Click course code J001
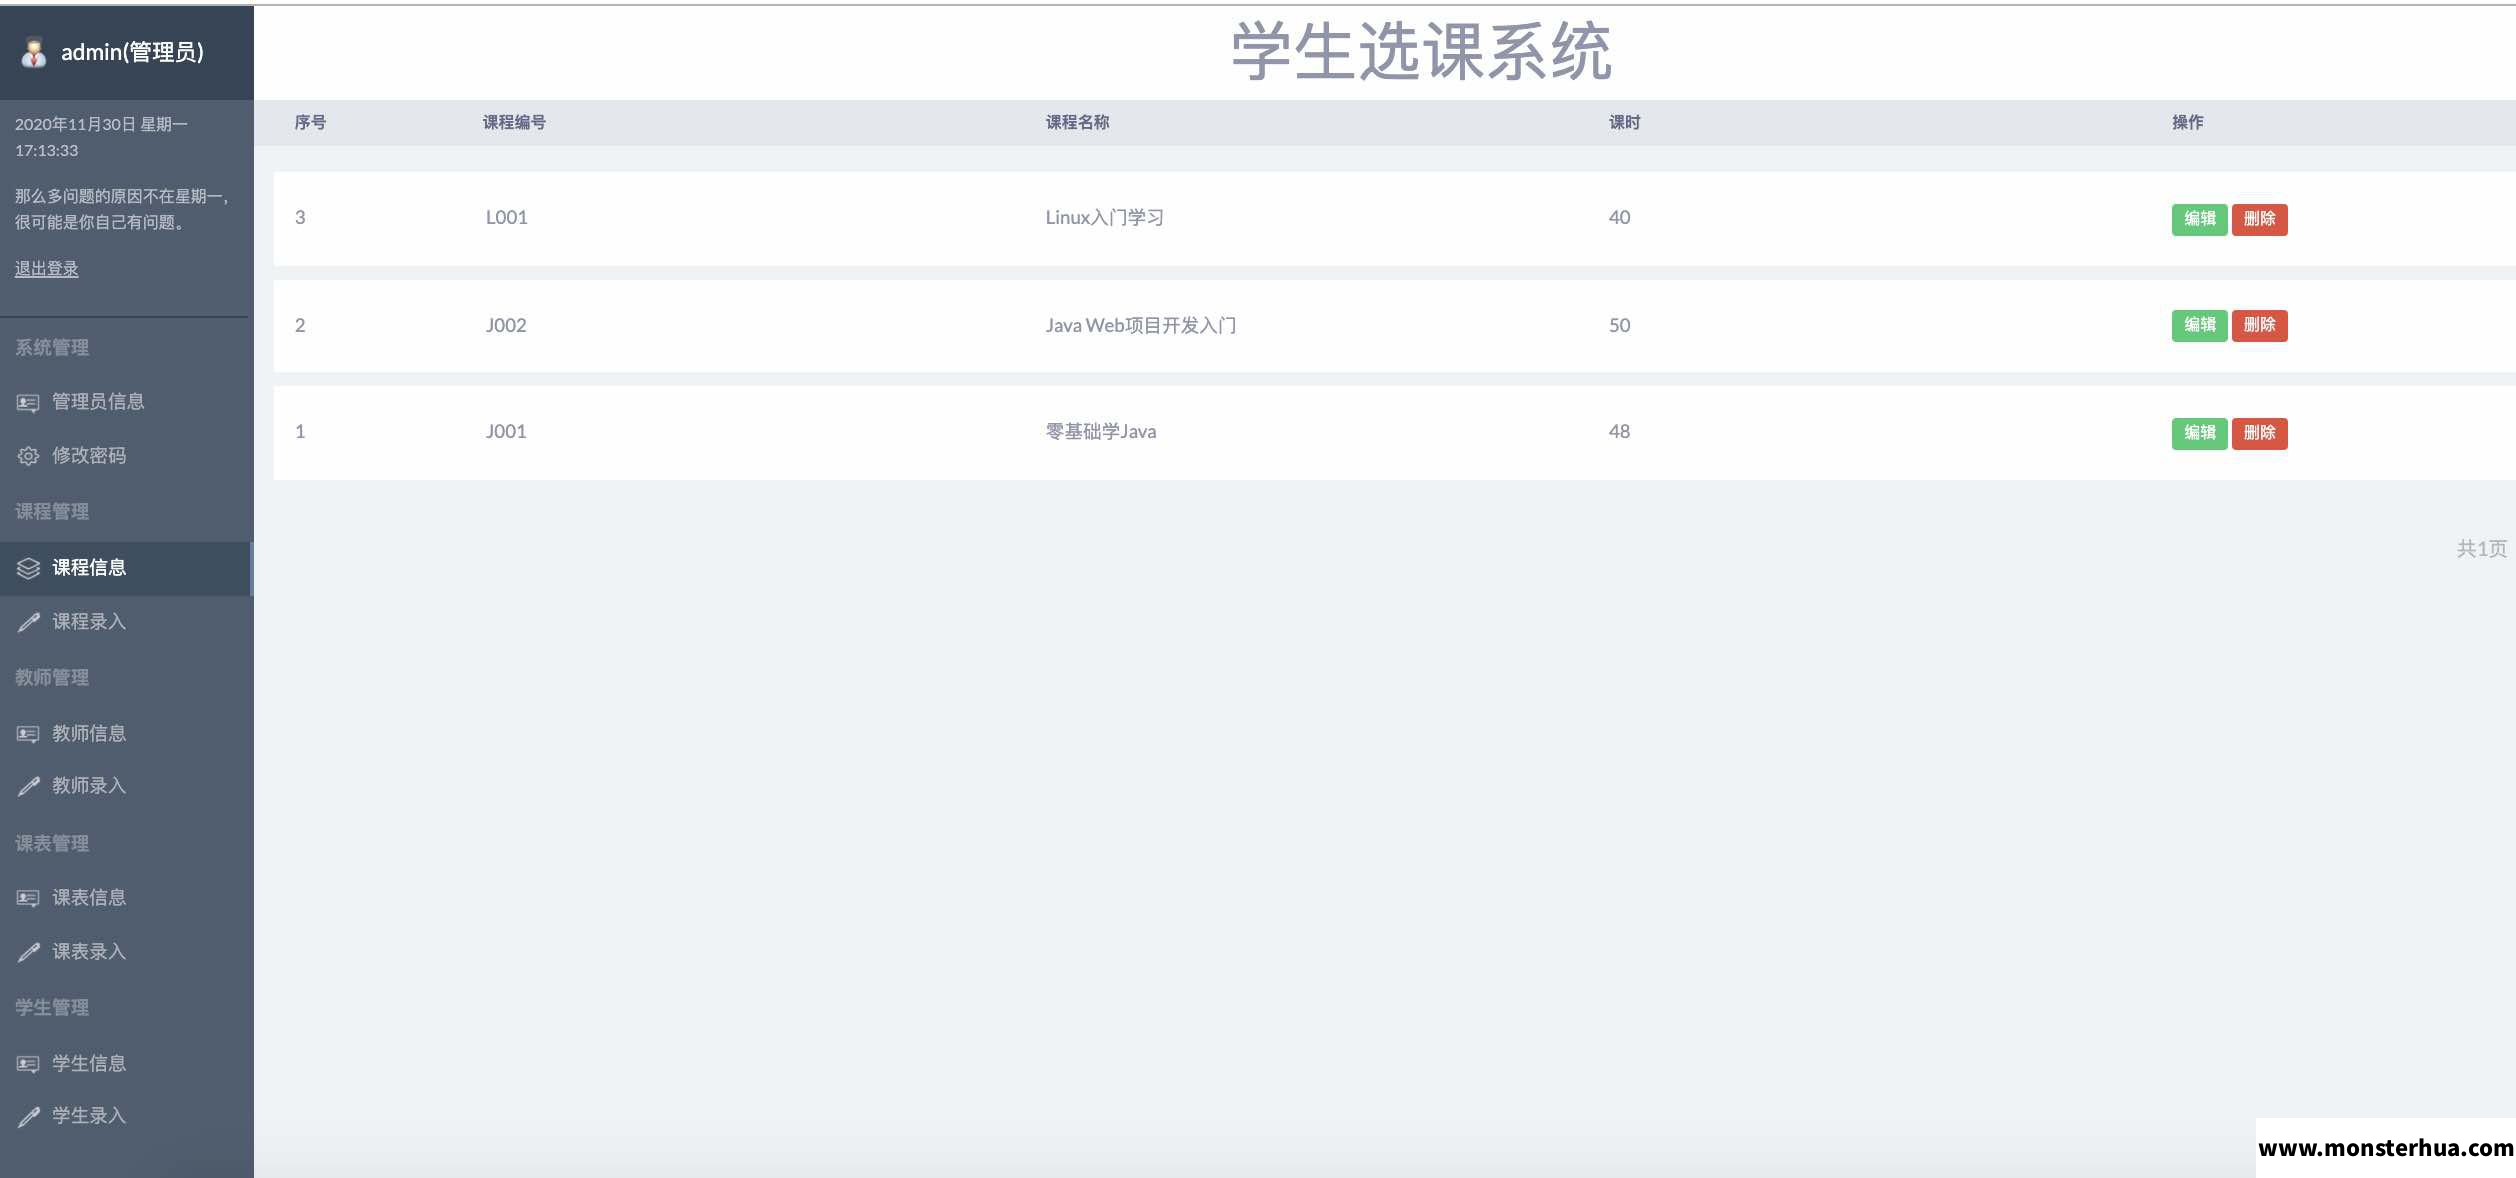This screenshot has width=2516, height=1178. click(506, 431)
